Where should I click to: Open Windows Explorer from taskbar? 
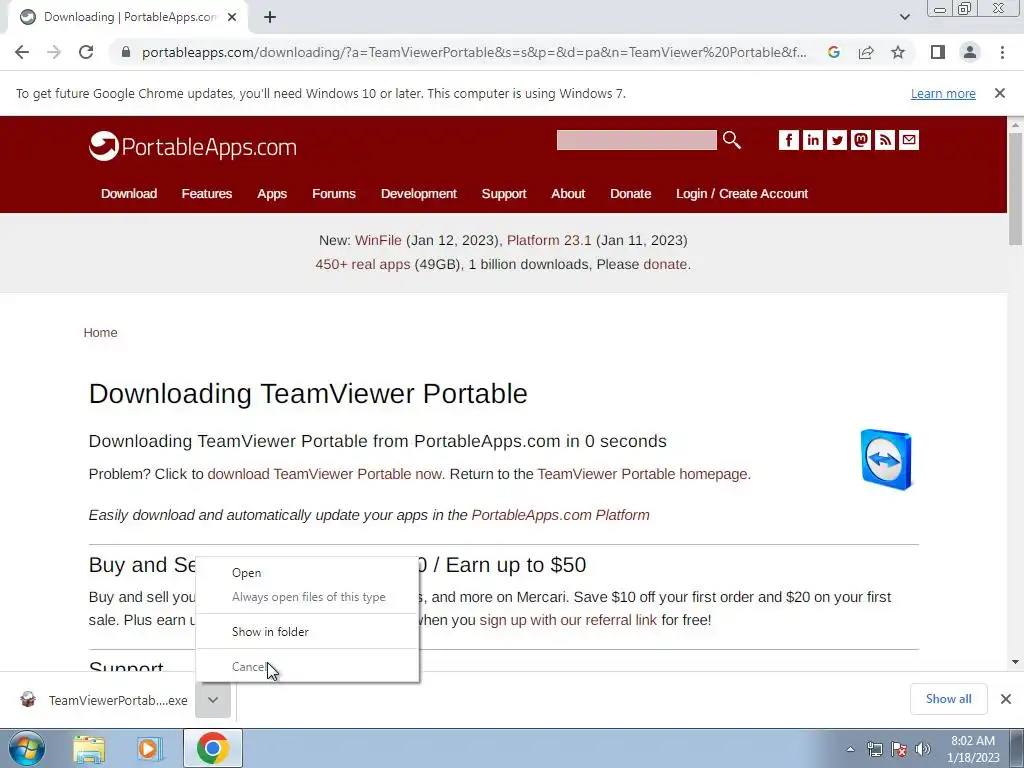[89, 749]
